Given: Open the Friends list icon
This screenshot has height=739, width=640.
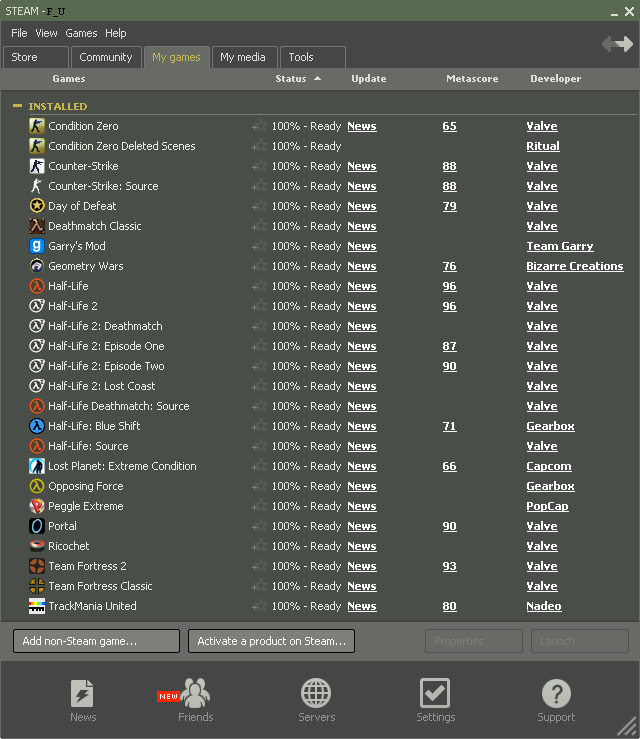Looking at the screenshot, I should [195, 693].
